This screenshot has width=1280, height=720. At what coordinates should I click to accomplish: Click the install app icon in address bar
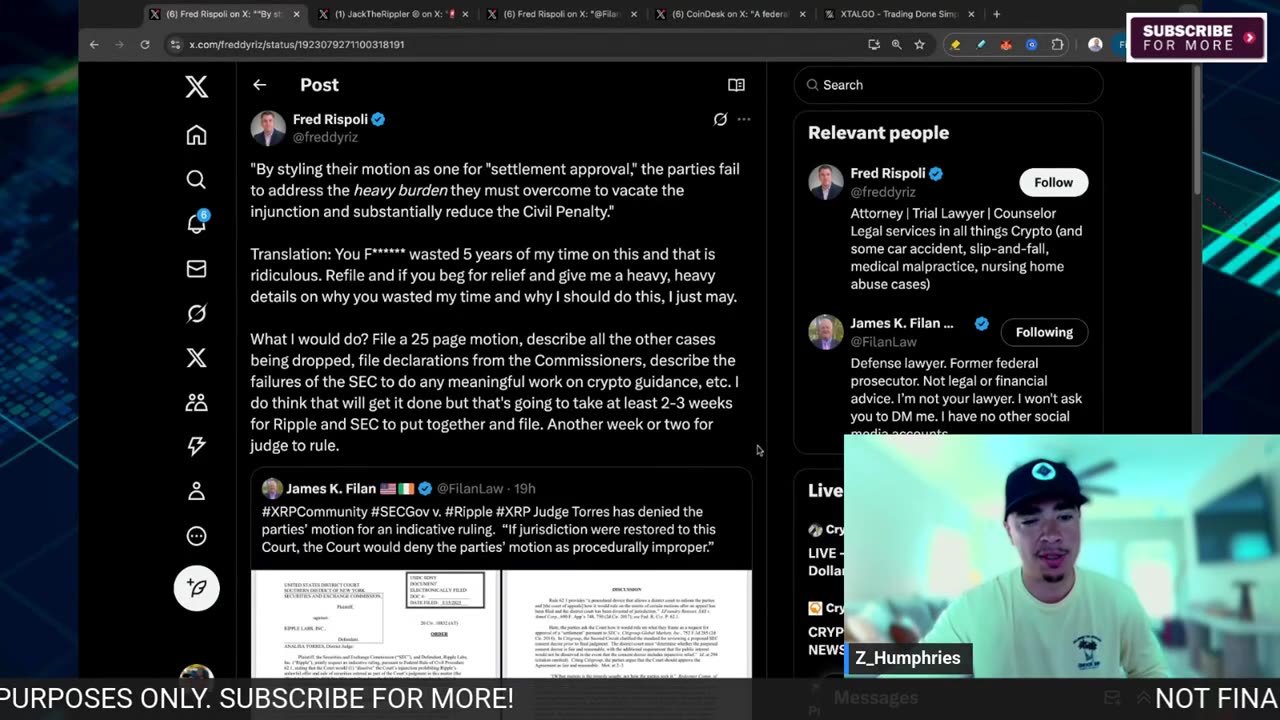click(x=874, y=44)
